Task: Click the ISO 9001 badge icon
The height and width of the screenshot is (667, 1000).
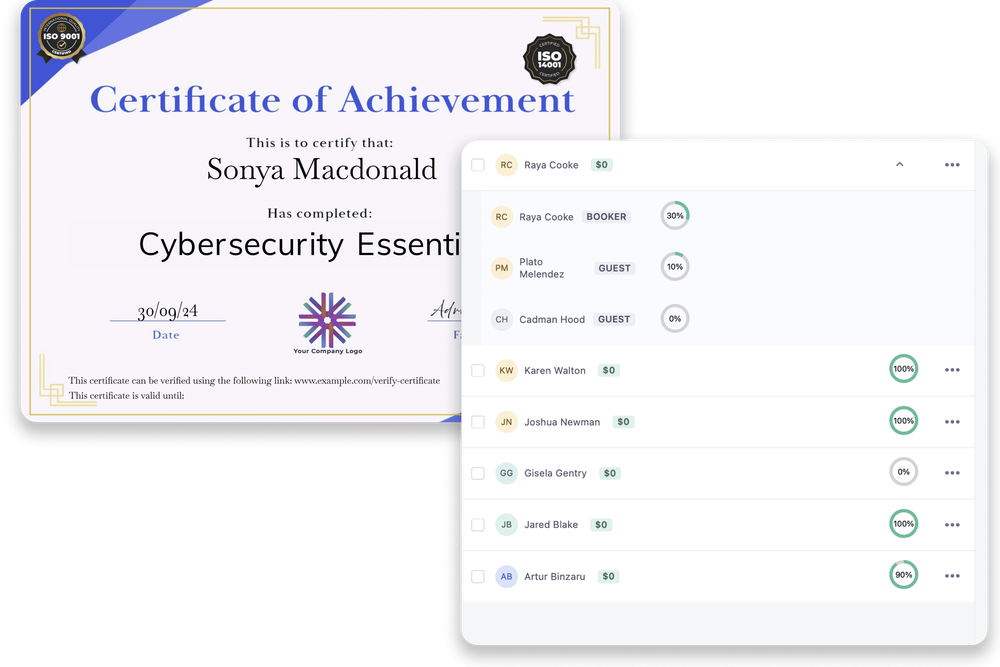Action: pyautogui.click(x=60, y=37)
